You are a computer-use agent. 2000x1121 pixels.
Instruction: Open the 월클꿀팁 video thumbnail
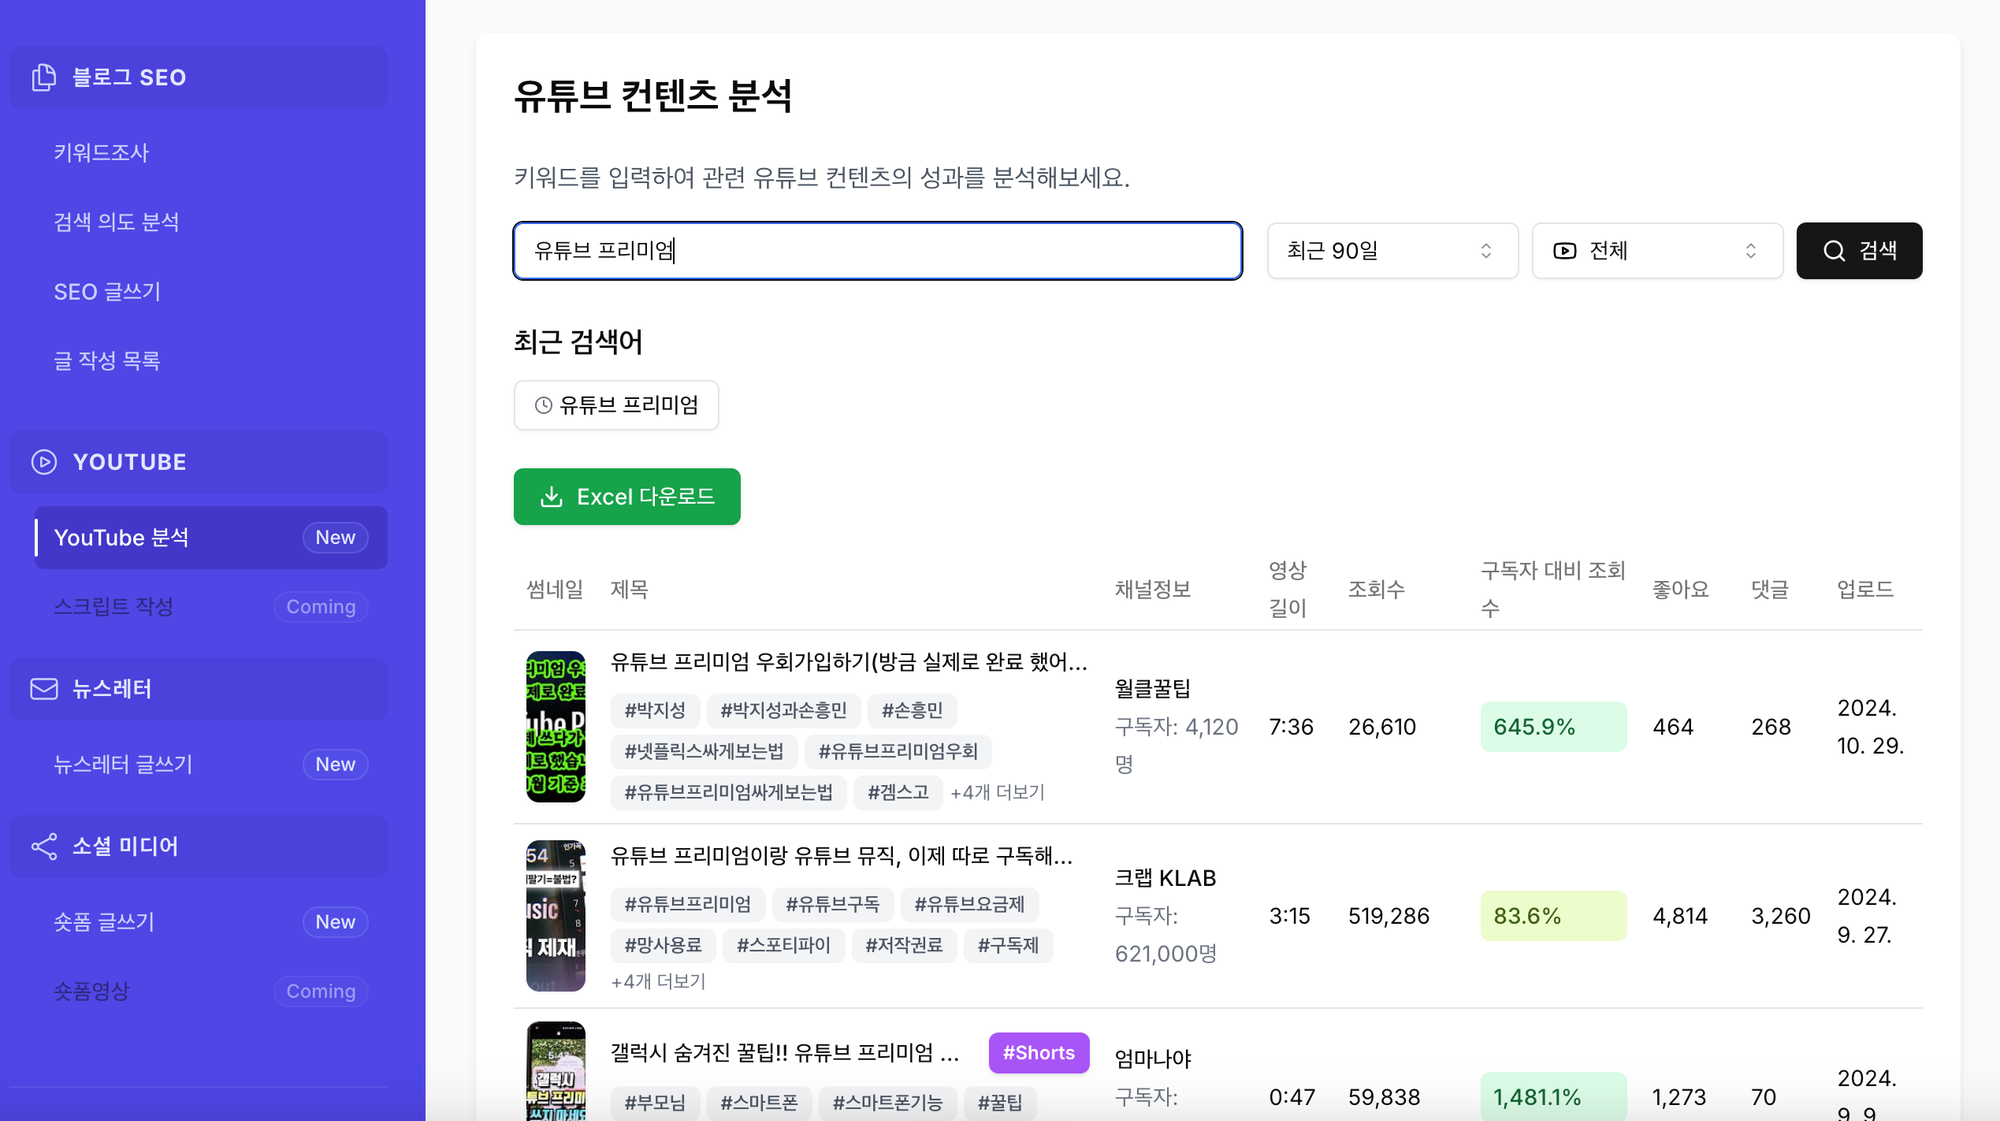click(x=556, y=727)
